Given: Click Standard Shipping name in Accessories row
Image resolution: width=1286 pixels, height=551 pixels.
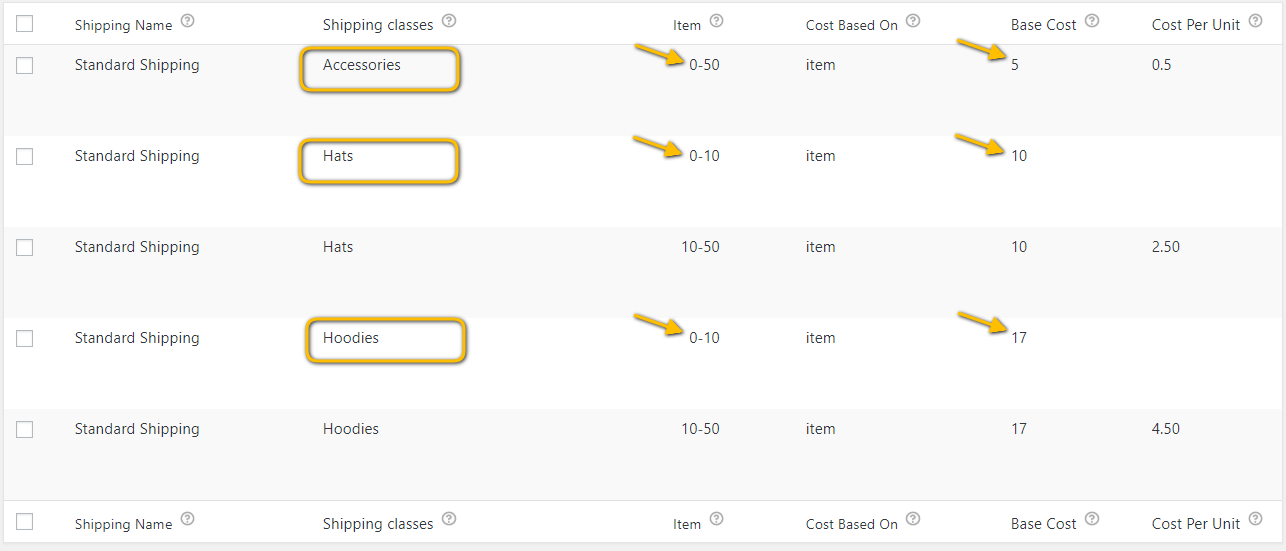Looking at the screenshot, I should (137, 65).
